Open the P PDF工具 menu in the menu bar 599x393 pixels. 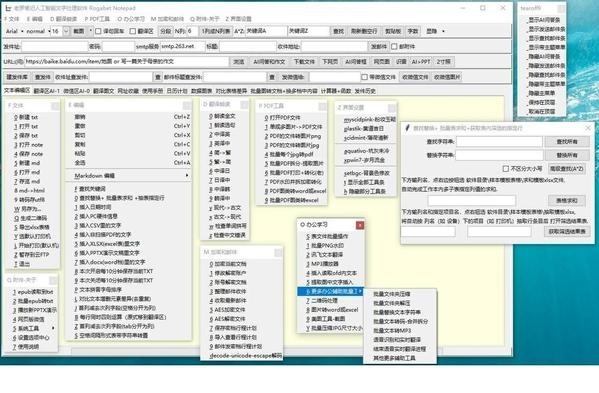[97, 19]
